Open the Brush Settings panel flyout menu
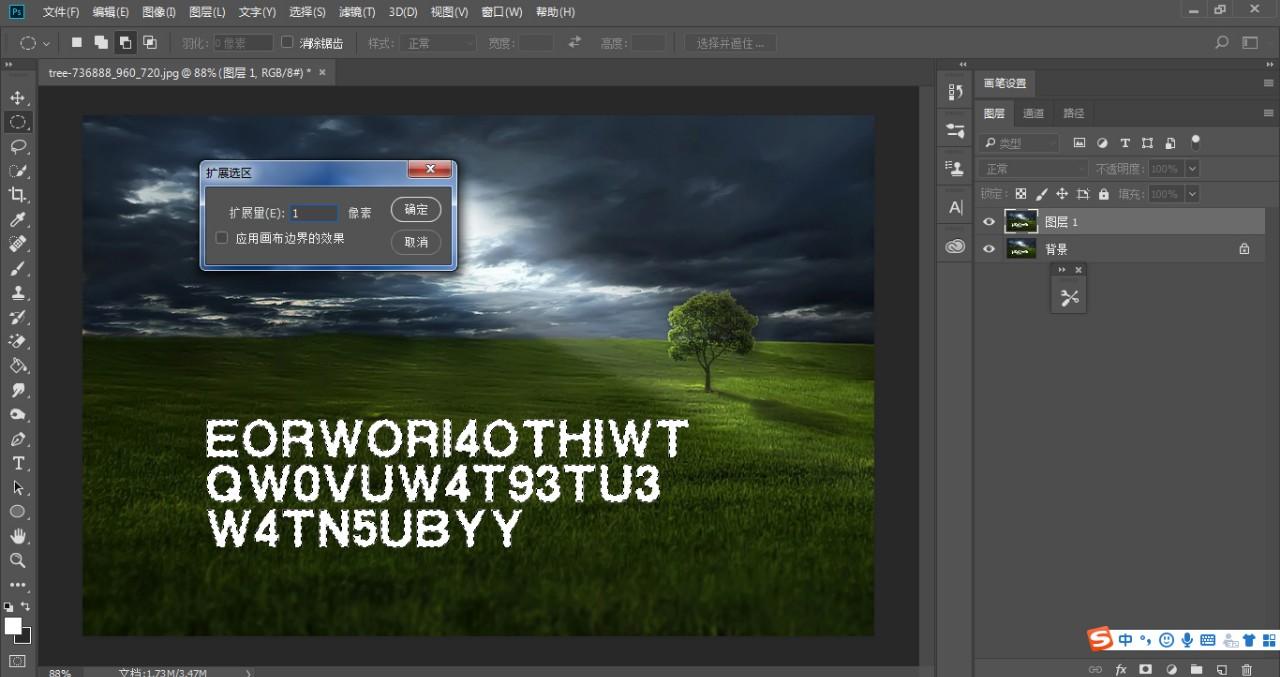Screen dimensions: 1280x677 [1268, 83]
